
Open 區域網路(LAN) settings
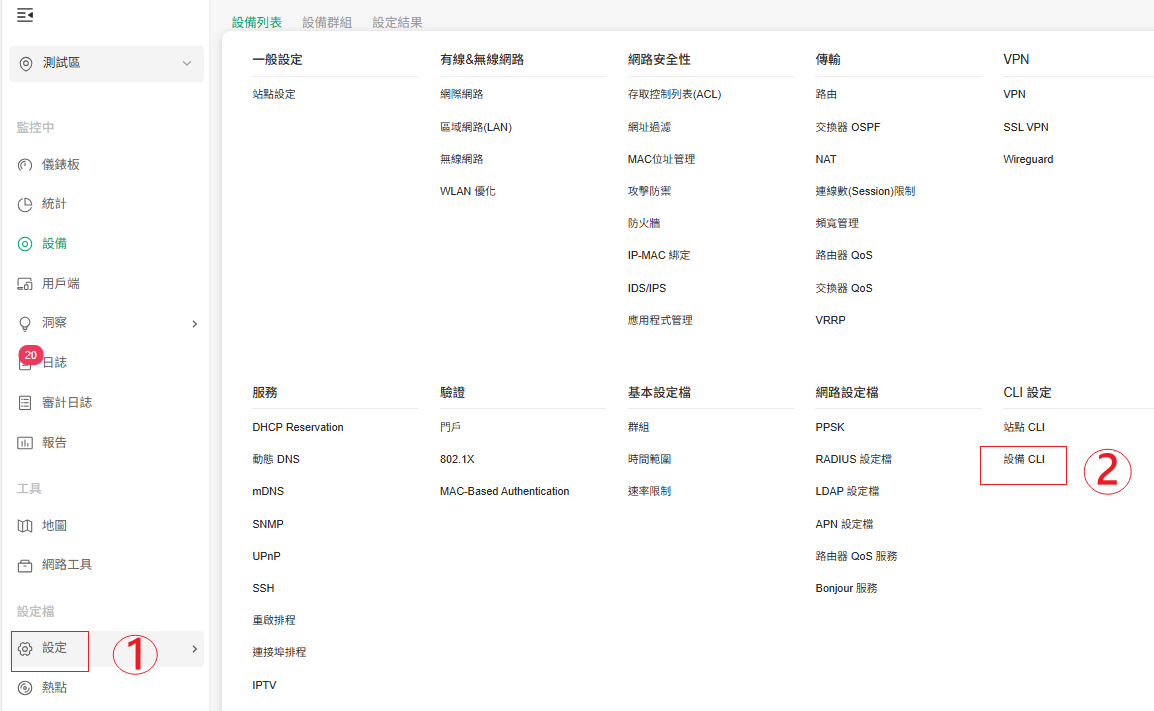[475, 127]
